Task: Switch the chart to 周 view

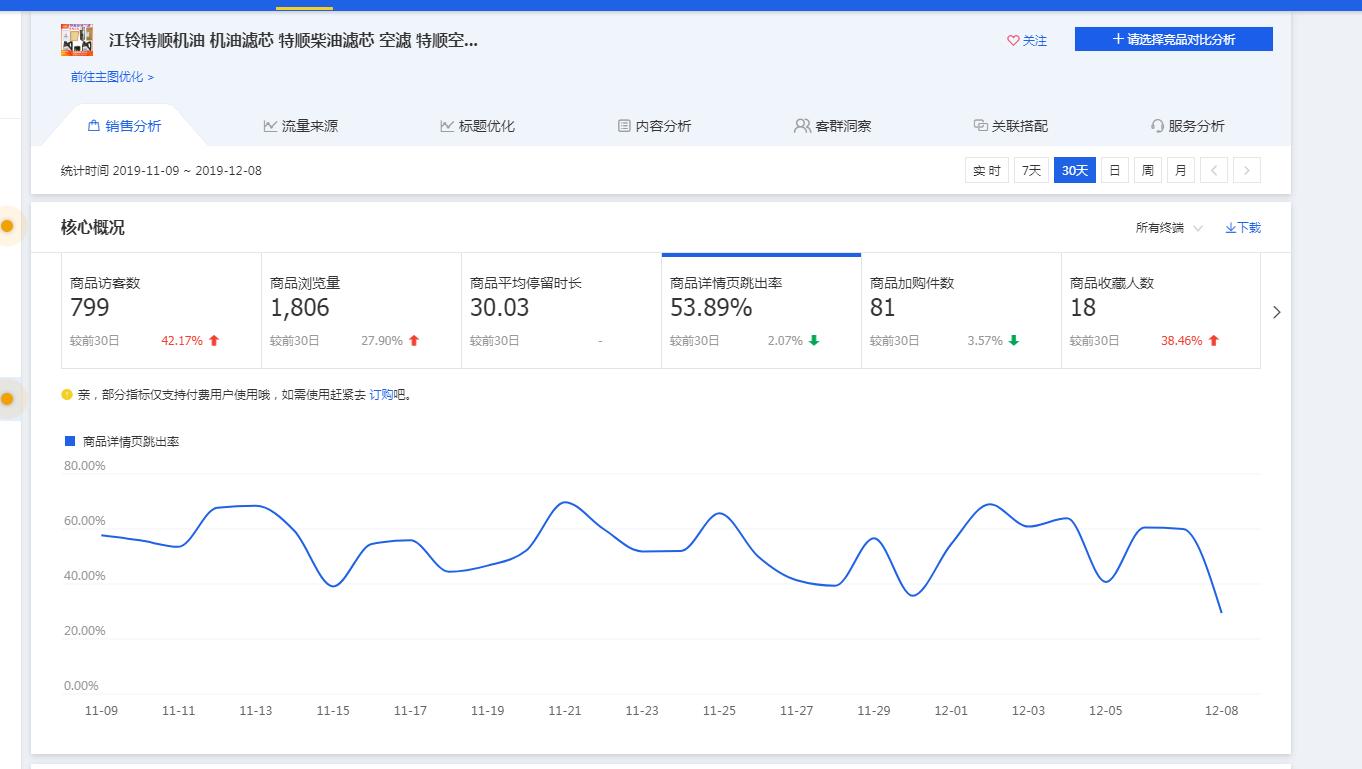Action: click(1147, 170)
